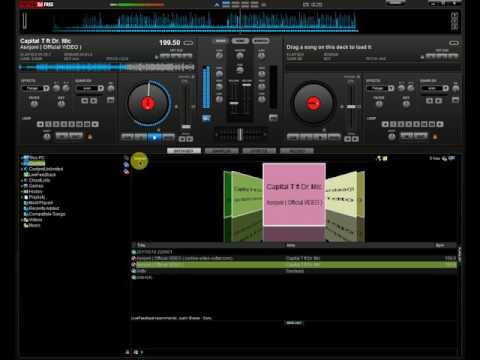Click the left deck pitch slider handle
The height and width of the screenshot is (360, 480).
point(186,127)
